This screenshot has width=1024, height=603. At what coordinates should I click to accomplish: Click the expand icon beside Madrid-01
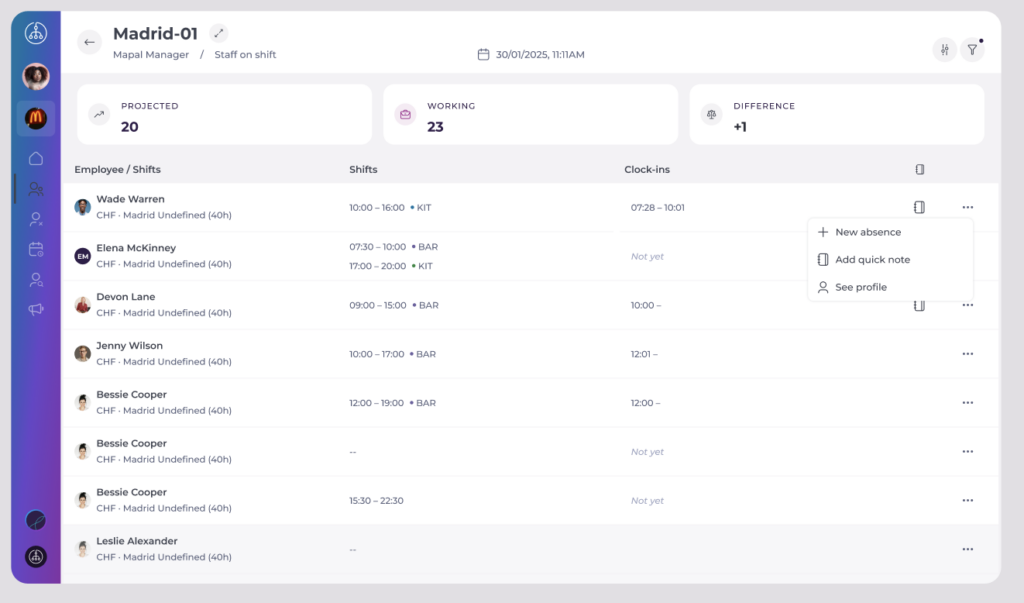(220, 34)
